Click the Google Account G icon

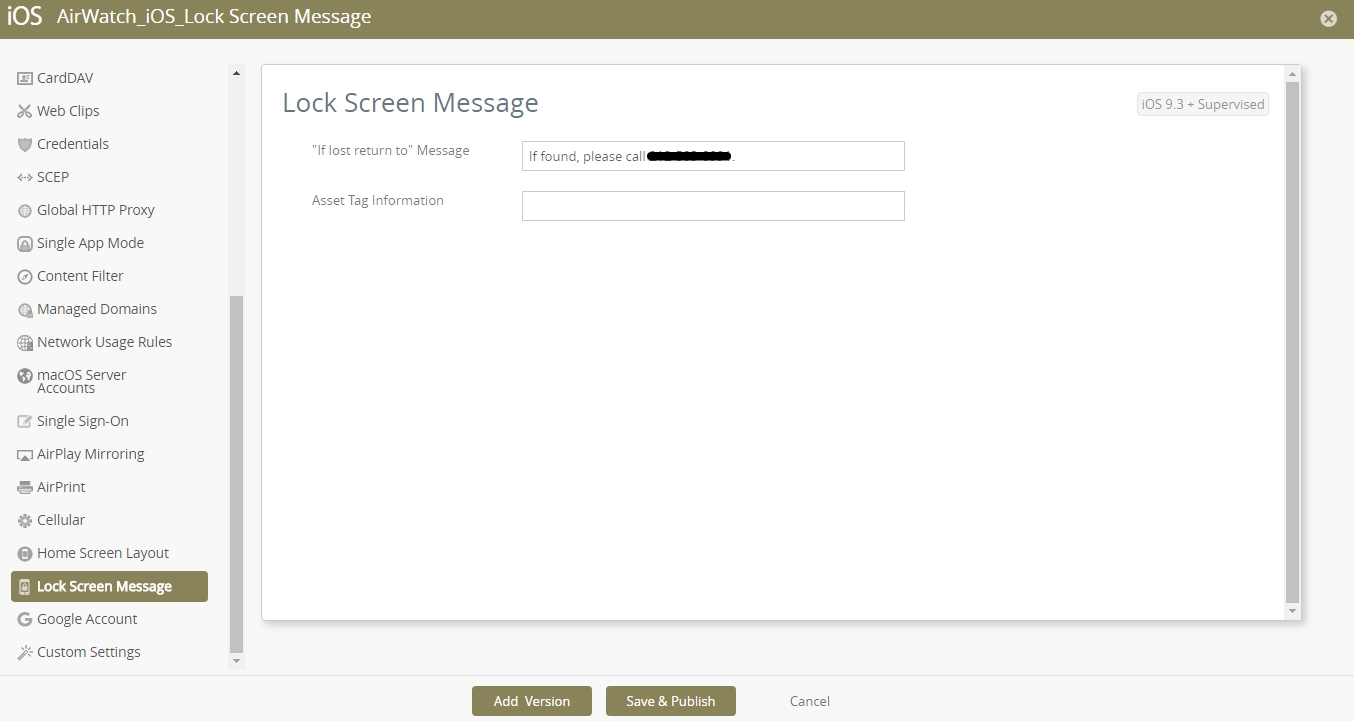25,619
